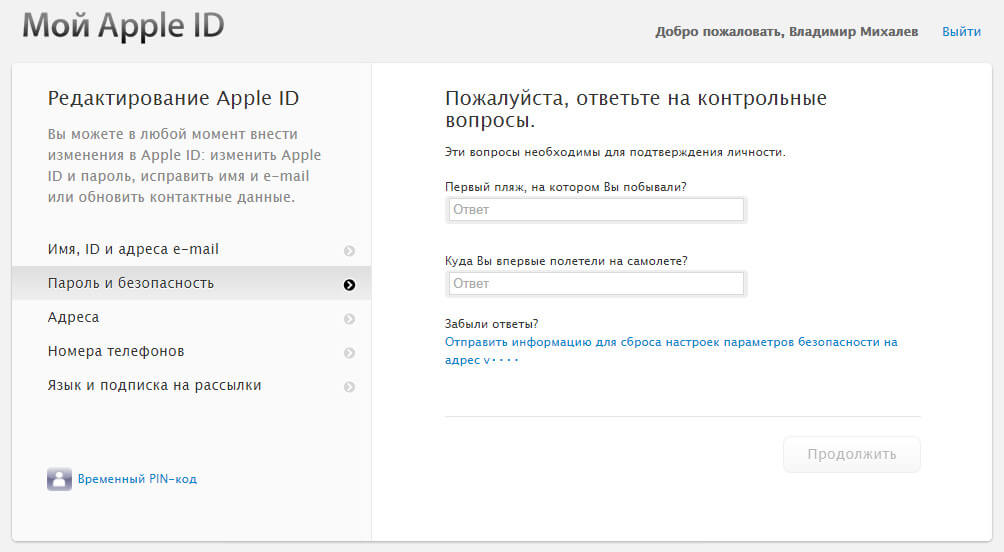Click the user name Владимир Михалев in the header

tap(857, 31)
